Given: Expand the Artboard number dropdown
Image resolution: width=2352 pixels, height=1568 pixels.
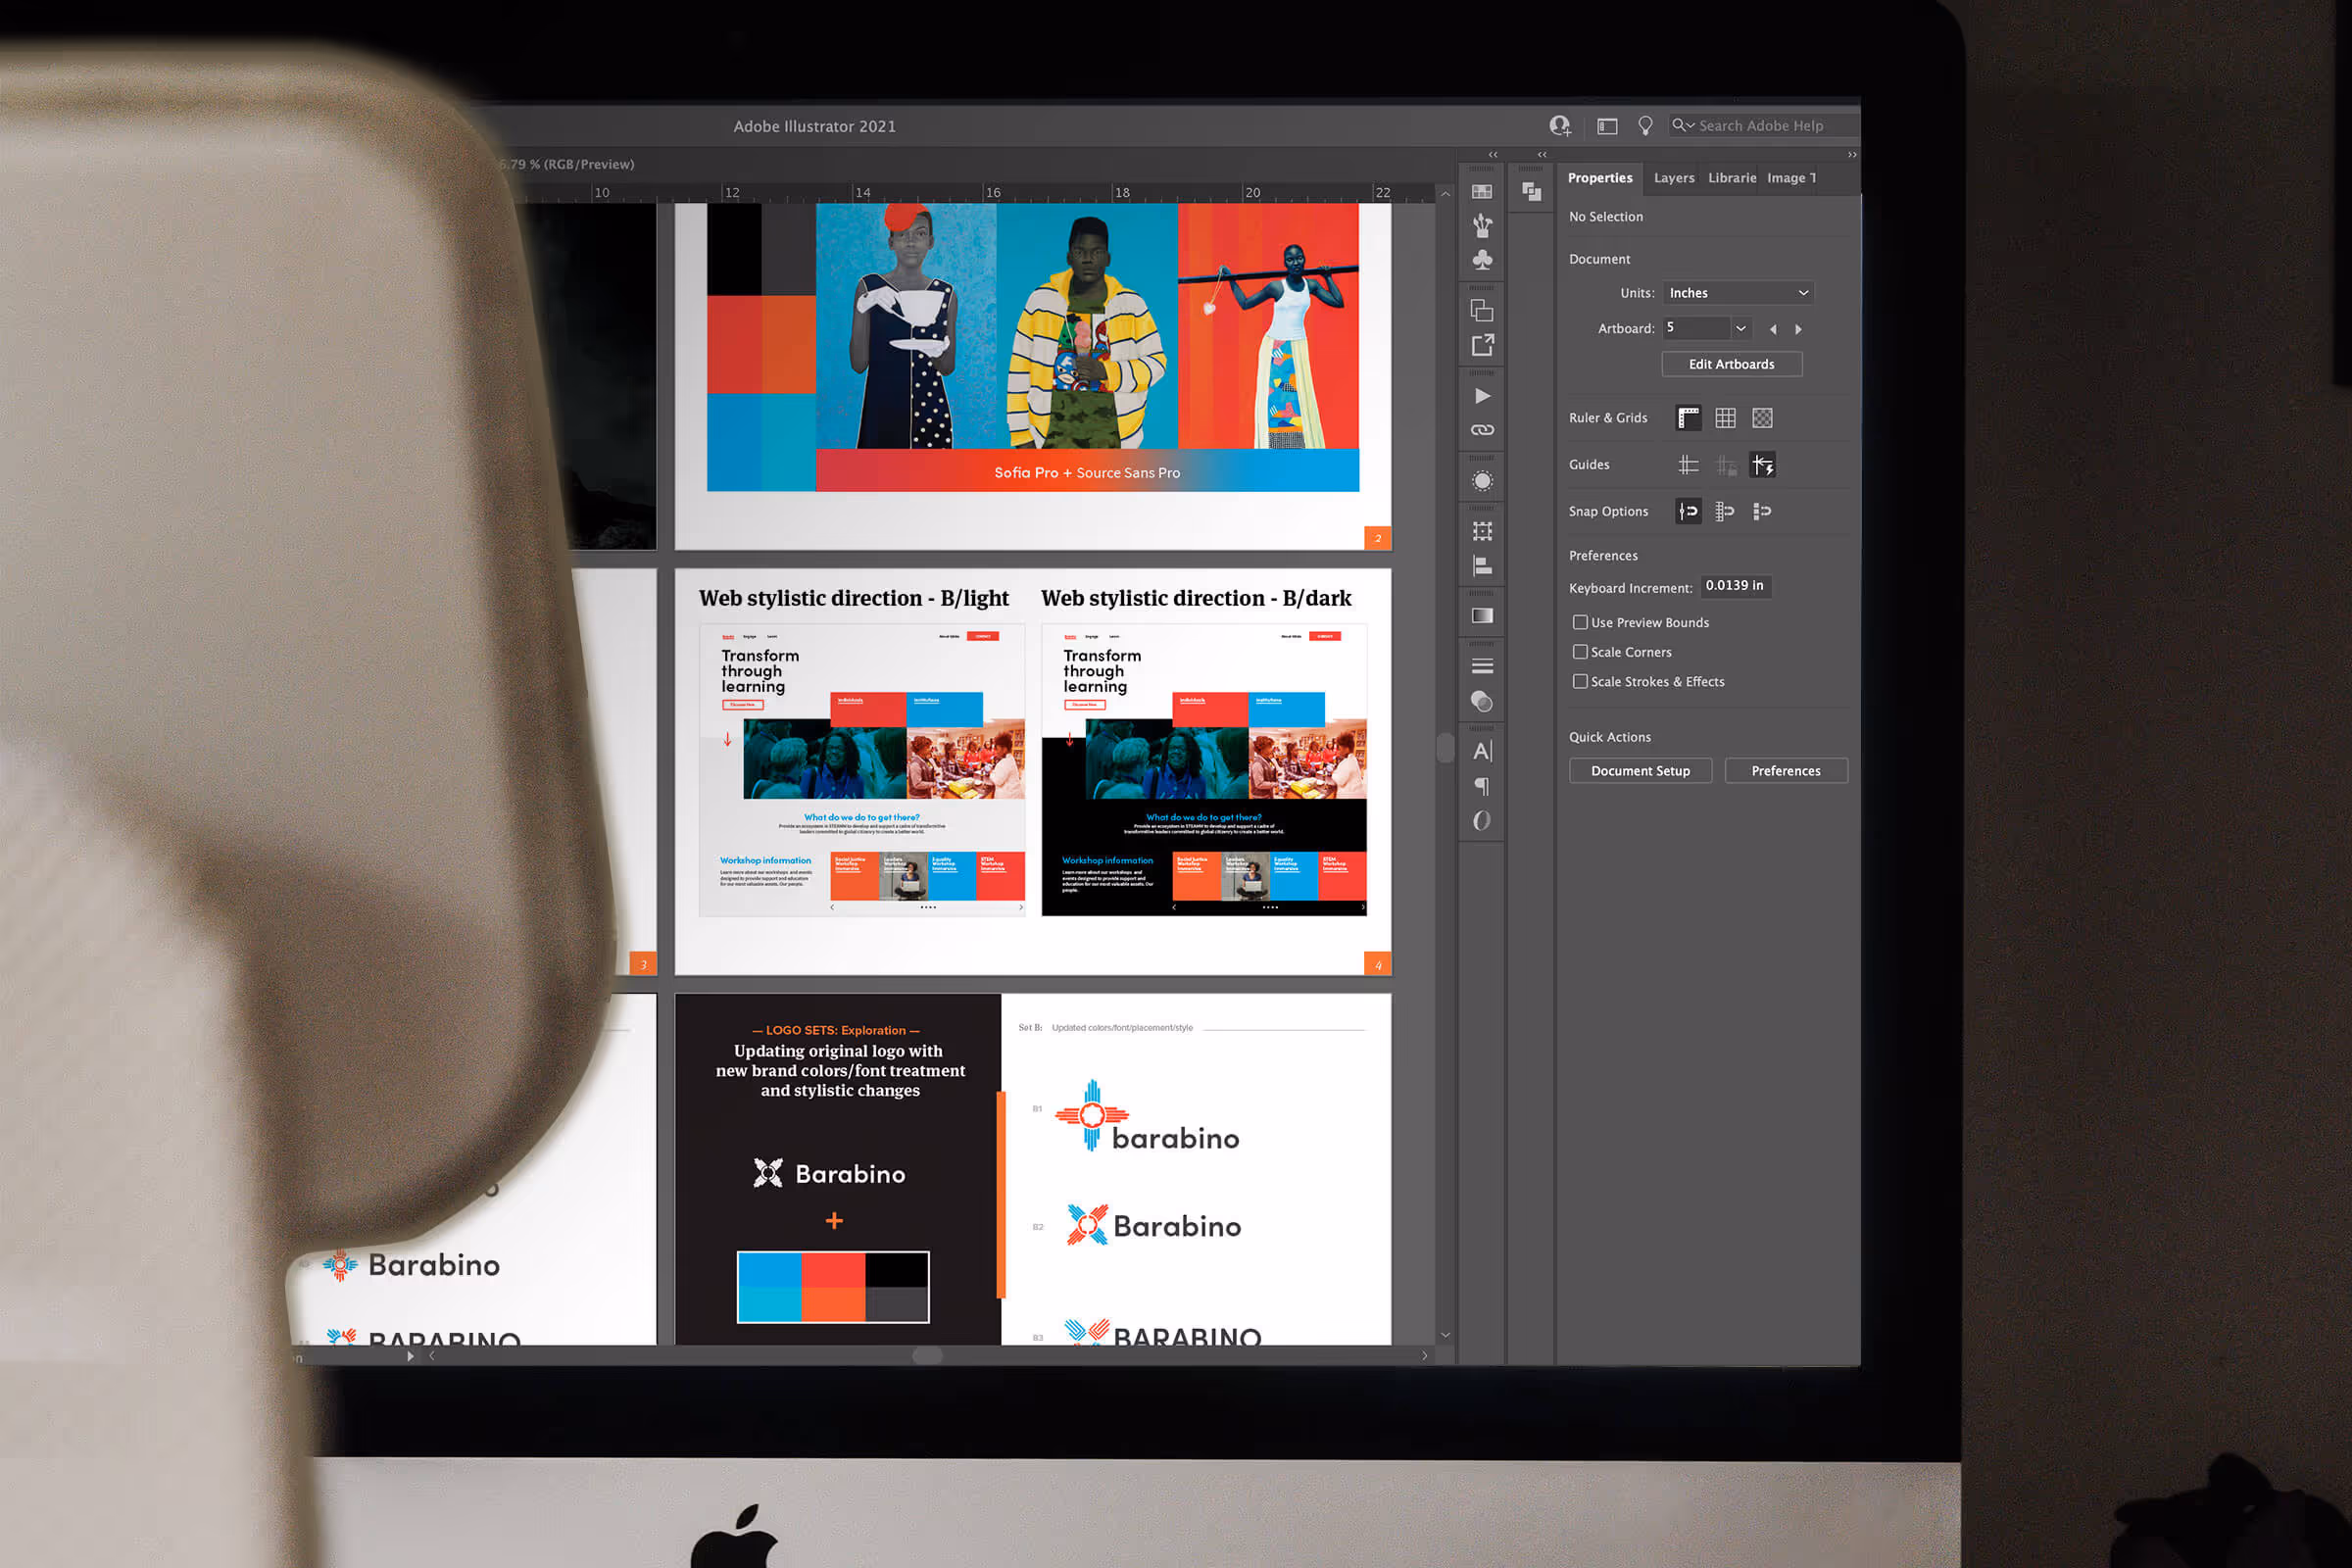Looking at the screenshot, I should [x=1740, y=328].
